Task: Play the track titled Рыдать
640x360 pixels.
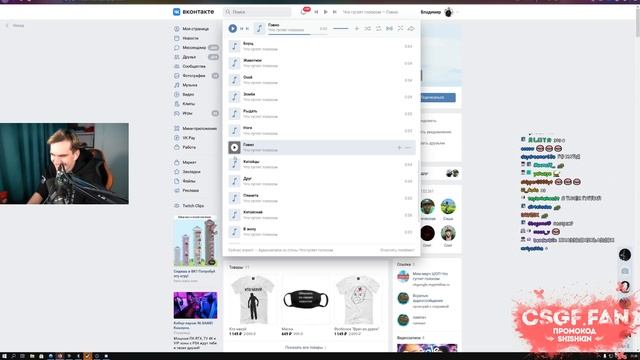Action: [322, 113]
